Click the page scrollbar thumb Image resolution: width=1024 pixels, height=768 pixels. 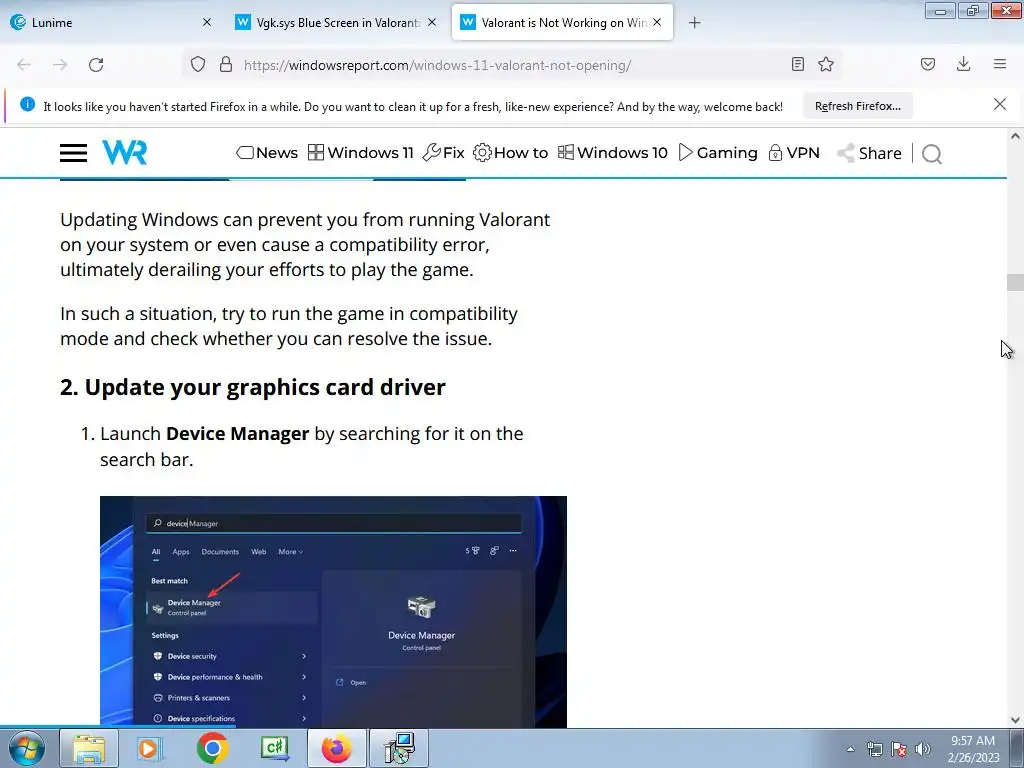[1015, 282]
